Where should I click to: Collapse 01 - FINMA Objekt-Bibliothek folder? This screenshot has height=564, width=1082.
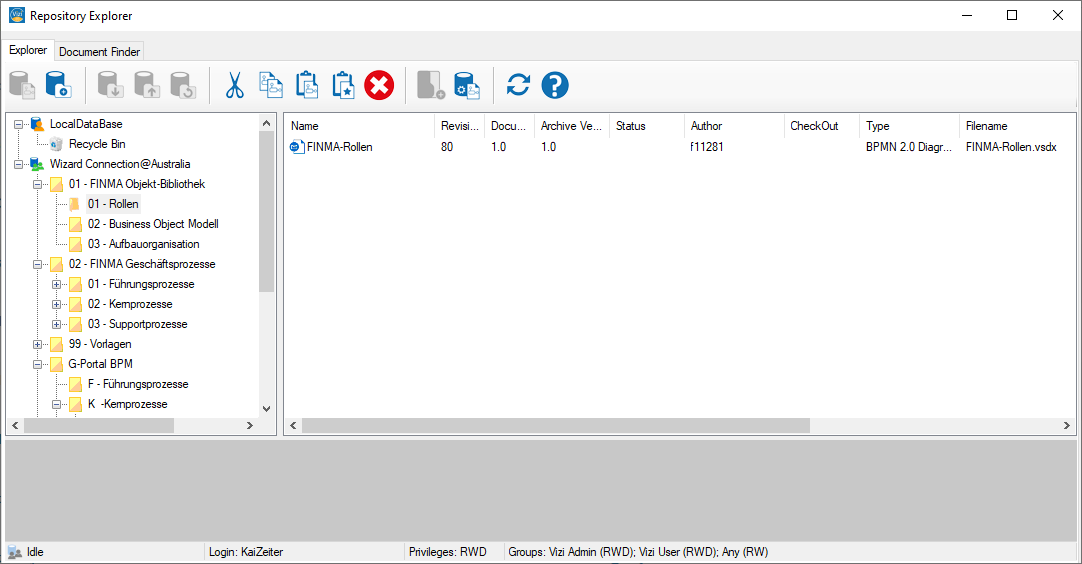[38, 184]
